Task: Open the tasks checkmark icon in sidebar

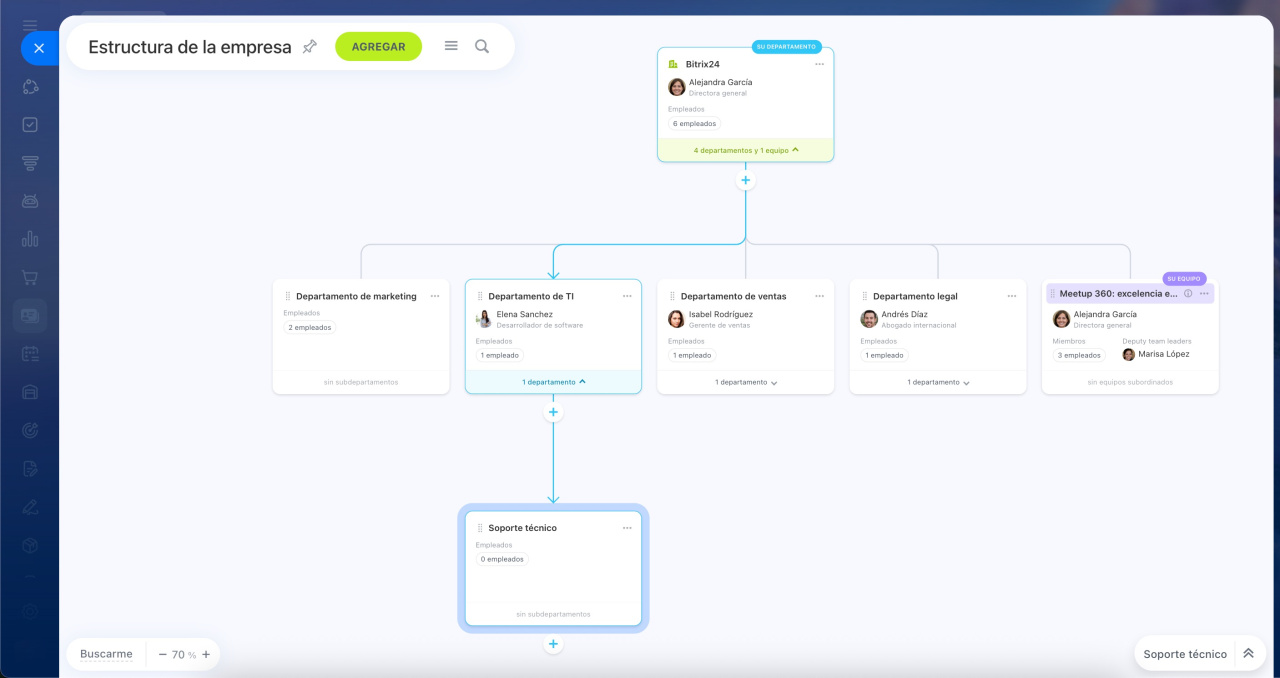Action: point(30,125)
